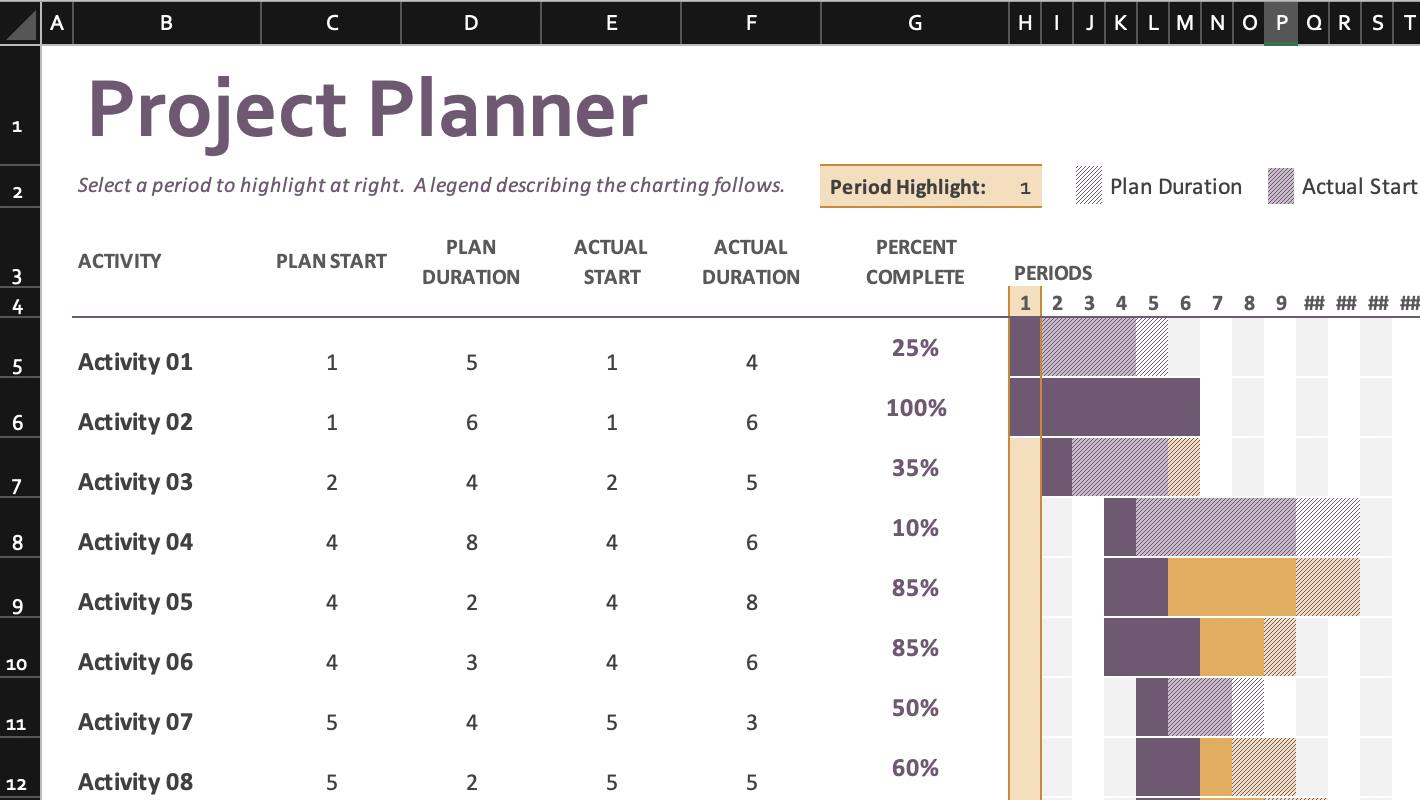This screenshot has height=800, width=1420.
Task: Click the PERIODS label cell
Action: coord(1052,272)
